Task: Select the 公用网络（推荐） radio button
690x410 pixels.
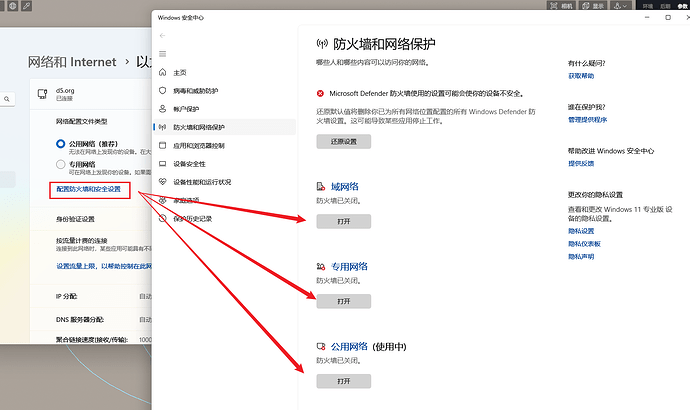Action: point(61,144)
